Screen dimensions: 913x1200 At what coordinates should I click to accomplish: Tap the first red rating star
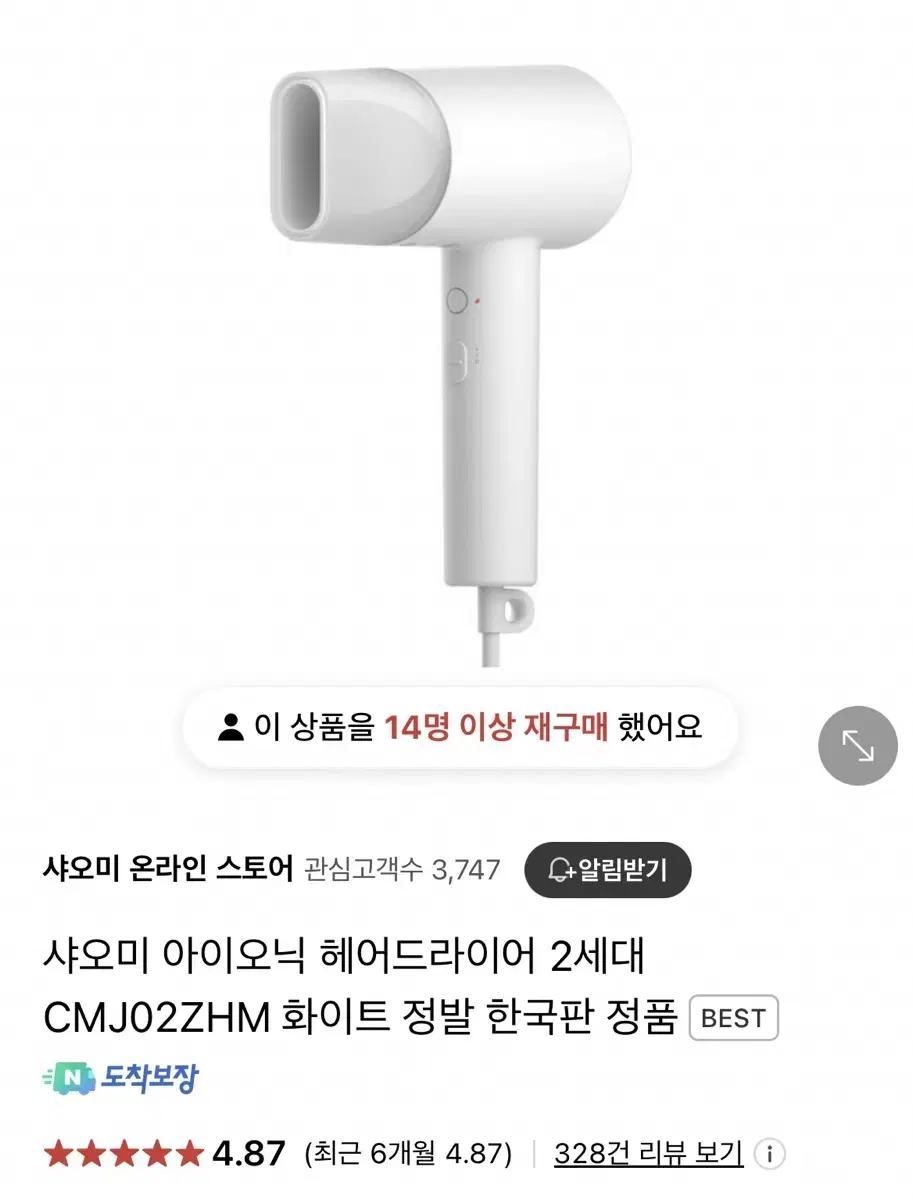tap(59, 1153)
